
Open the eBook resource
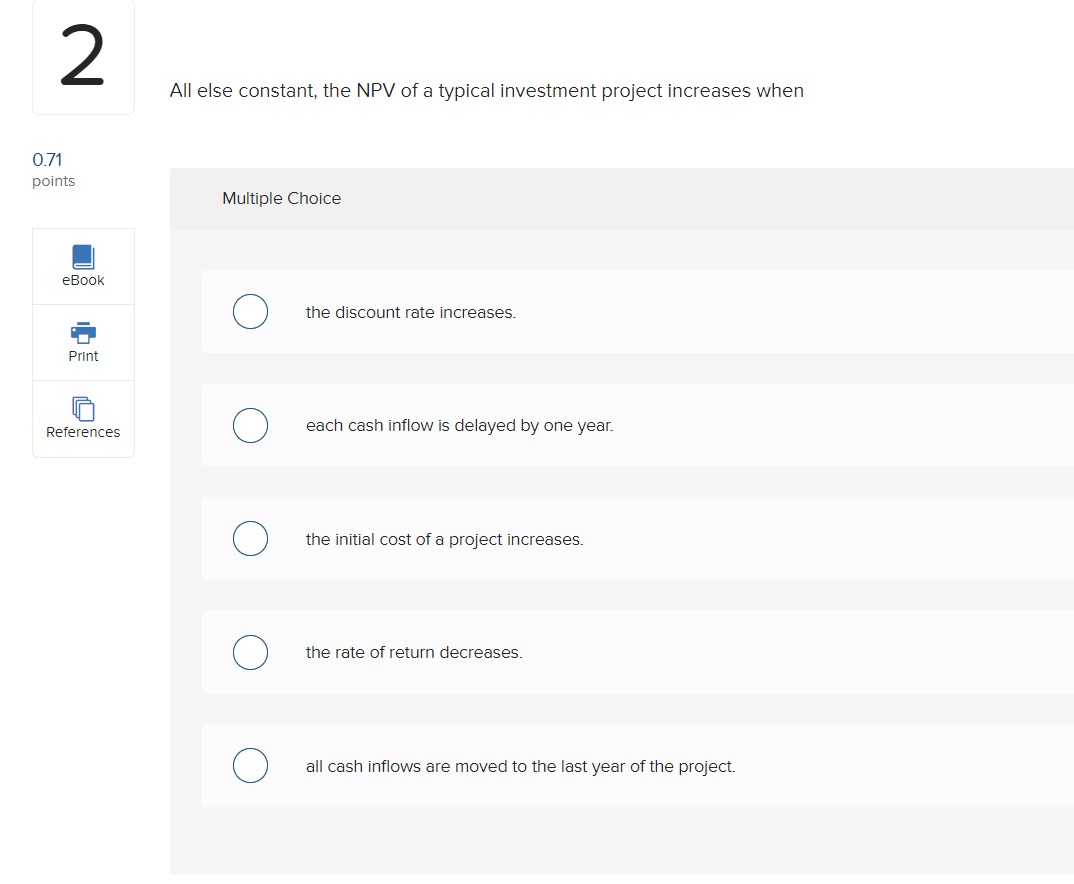coord(83,265)
